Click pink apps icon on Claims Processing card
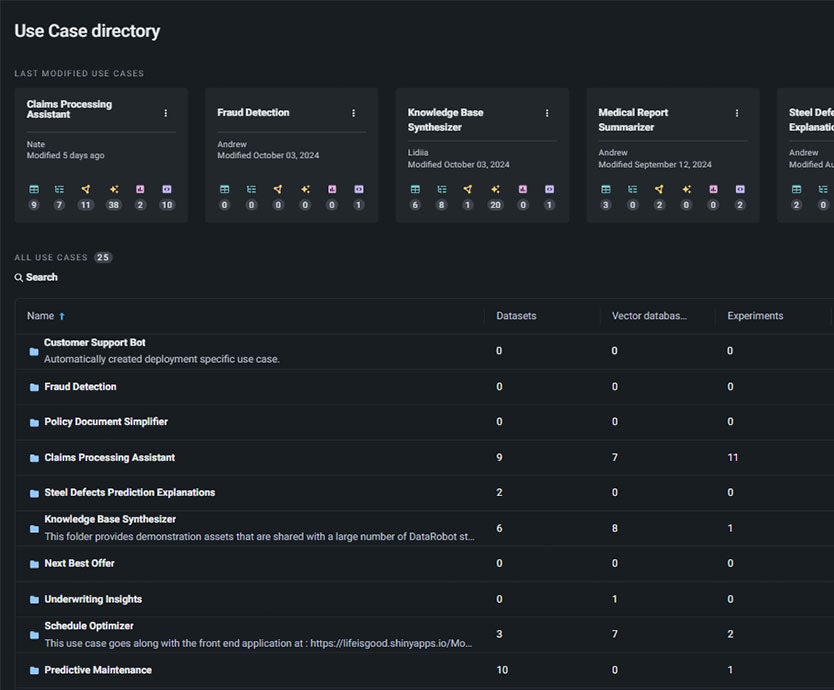 click(x=140, y=189)
